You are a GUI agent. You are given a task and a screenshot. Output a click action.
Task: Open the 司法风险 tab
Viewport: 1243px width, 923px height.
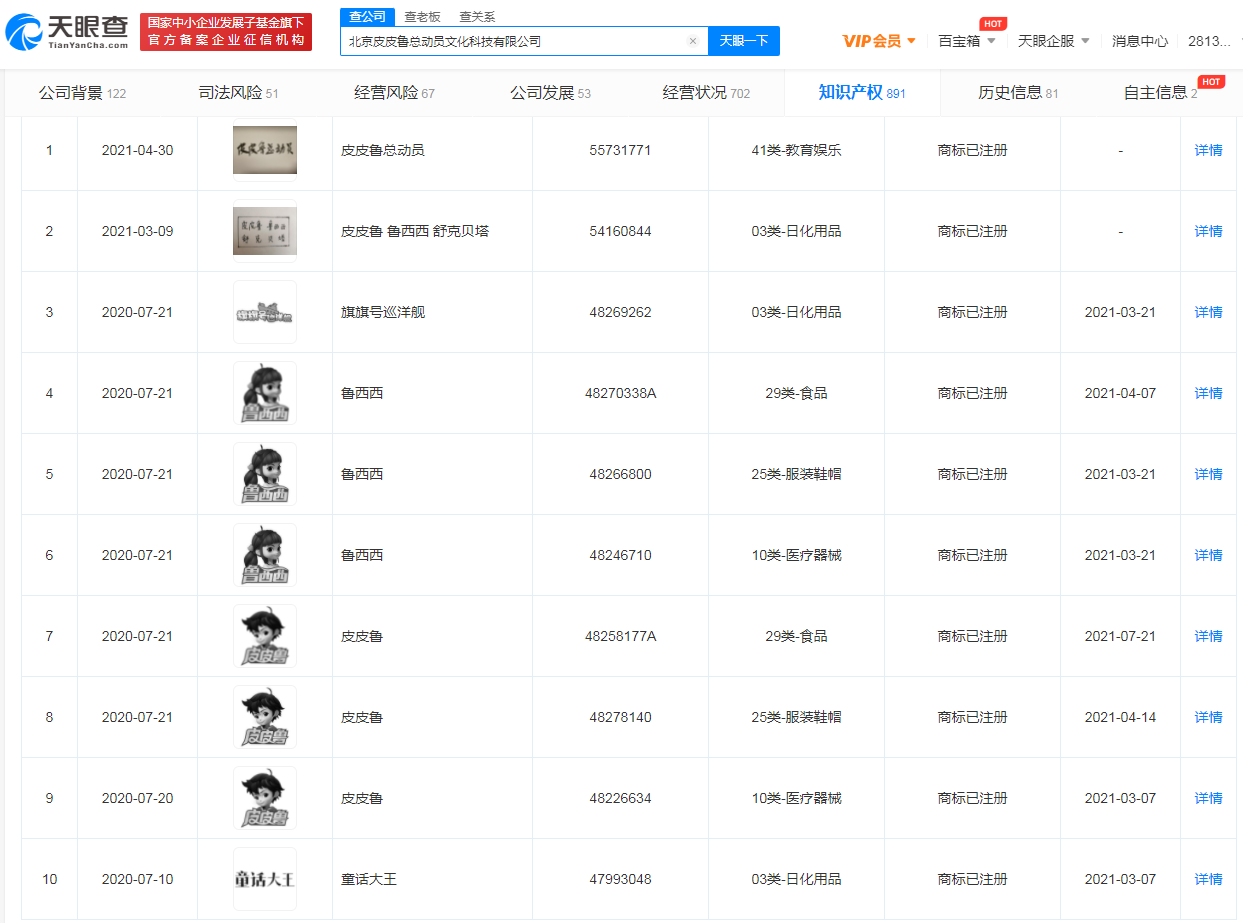coord(238,93)
